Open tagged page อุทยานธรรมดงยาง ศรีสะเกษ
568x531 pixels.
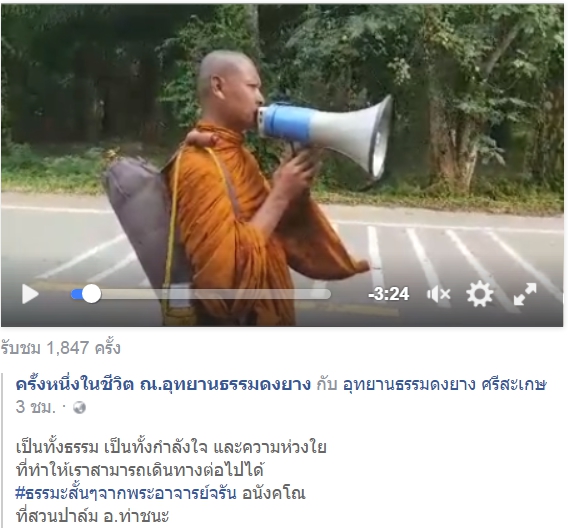tap(444, 384)
